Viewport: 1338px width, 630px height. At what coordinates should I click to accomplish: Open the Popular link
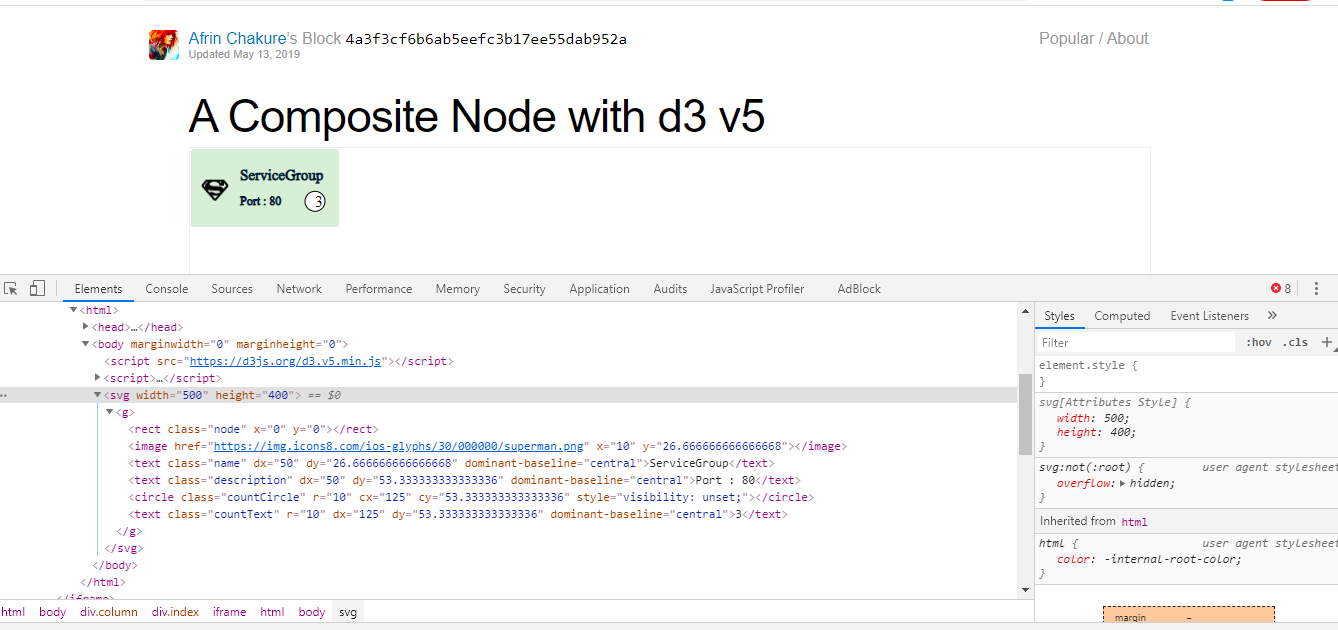(1066, 38)
